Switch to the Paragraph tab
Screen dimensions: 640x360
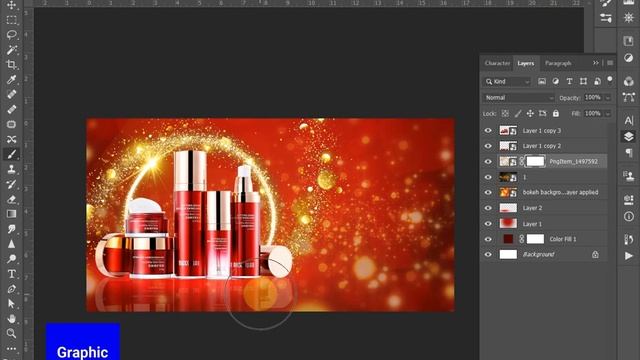pos(558,63)
